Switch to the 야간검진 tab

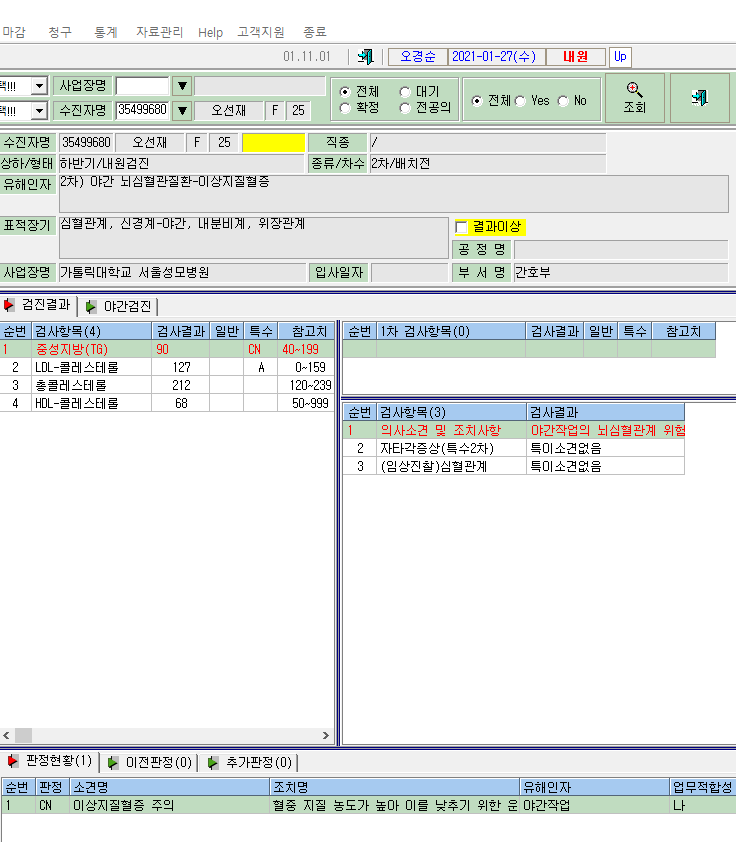tap(119, 306)
